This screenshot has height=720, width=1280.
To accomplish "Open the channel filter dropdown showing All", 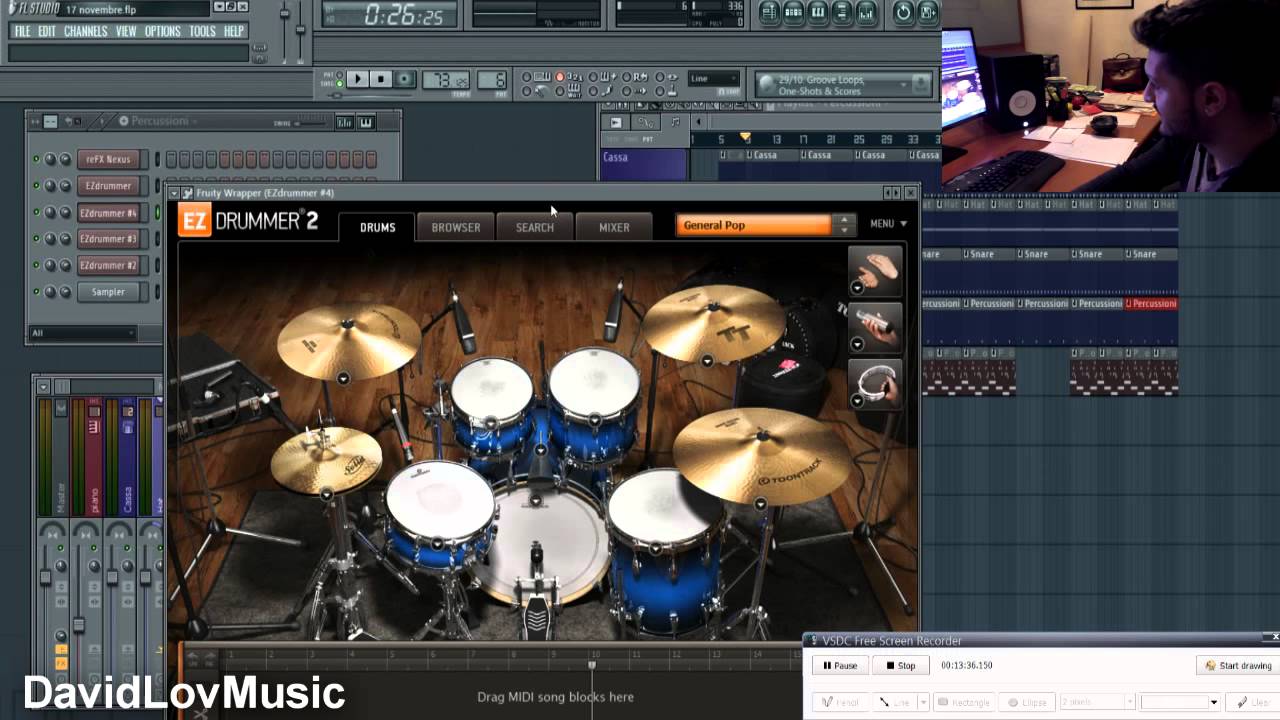I will [x=82, y=333].
